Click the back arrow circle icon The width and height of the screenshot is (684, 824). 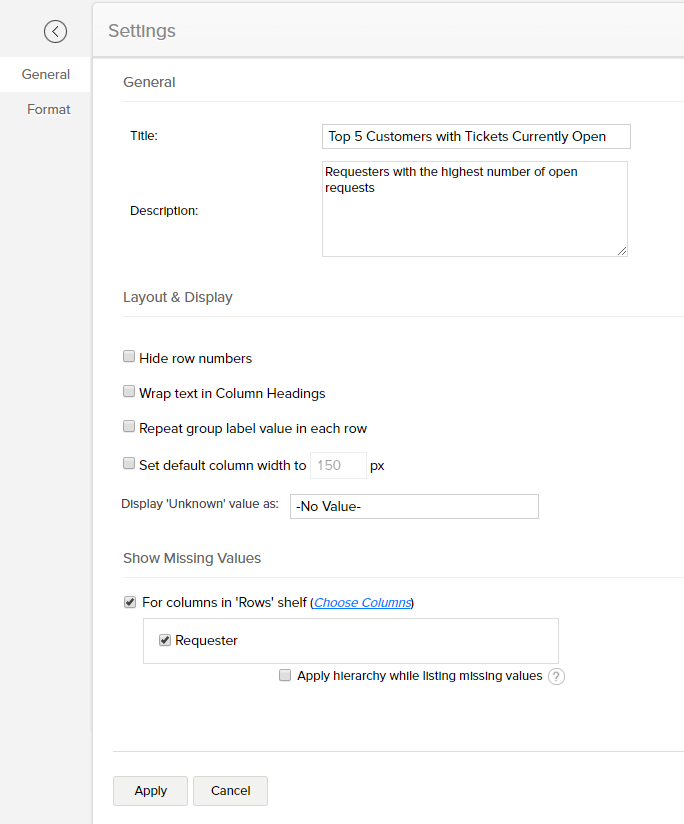(55, 32)
